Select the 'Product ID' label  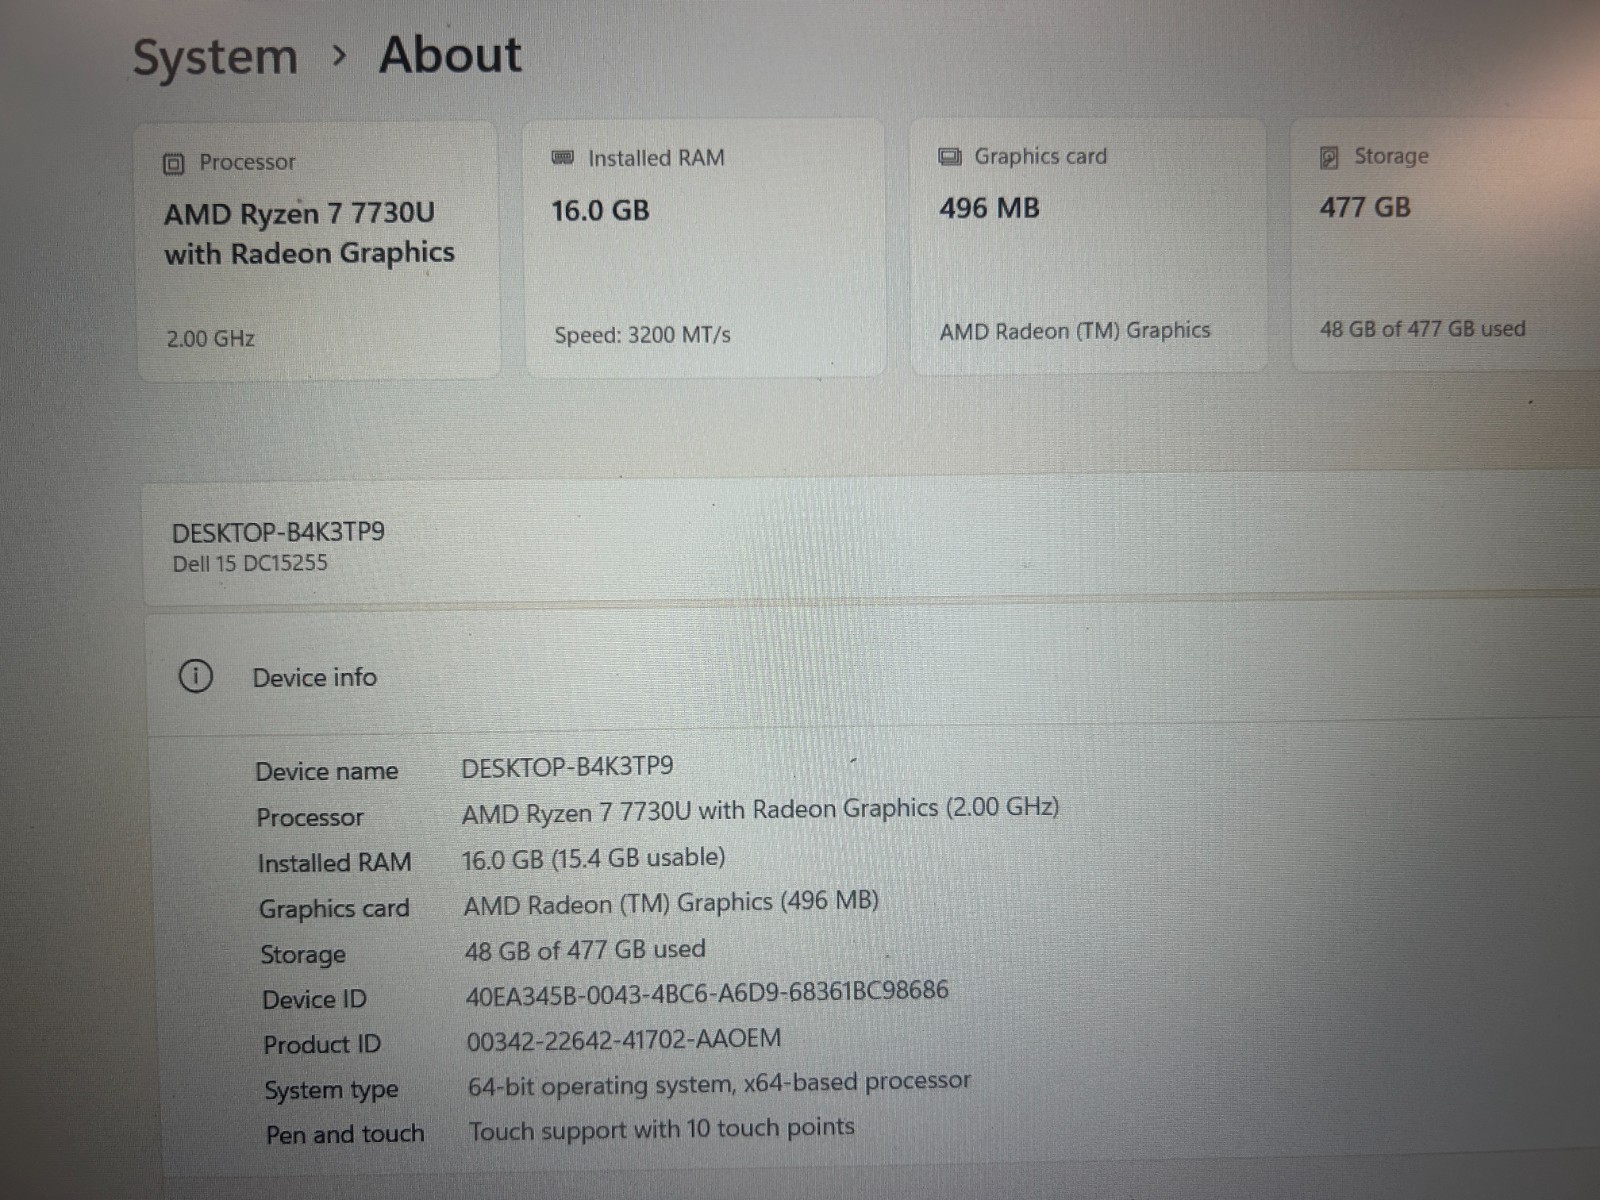(322, 1045)
